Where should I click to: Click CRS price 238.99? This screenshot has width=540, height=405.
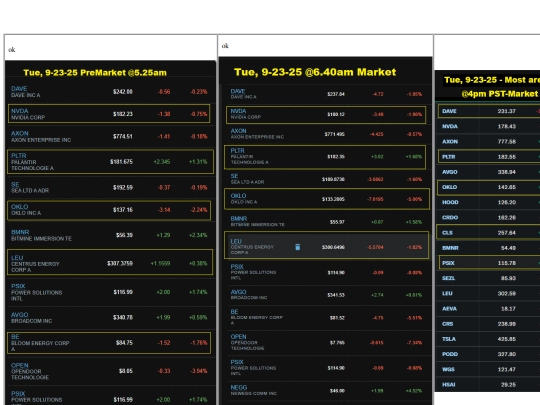coord(507,324)
